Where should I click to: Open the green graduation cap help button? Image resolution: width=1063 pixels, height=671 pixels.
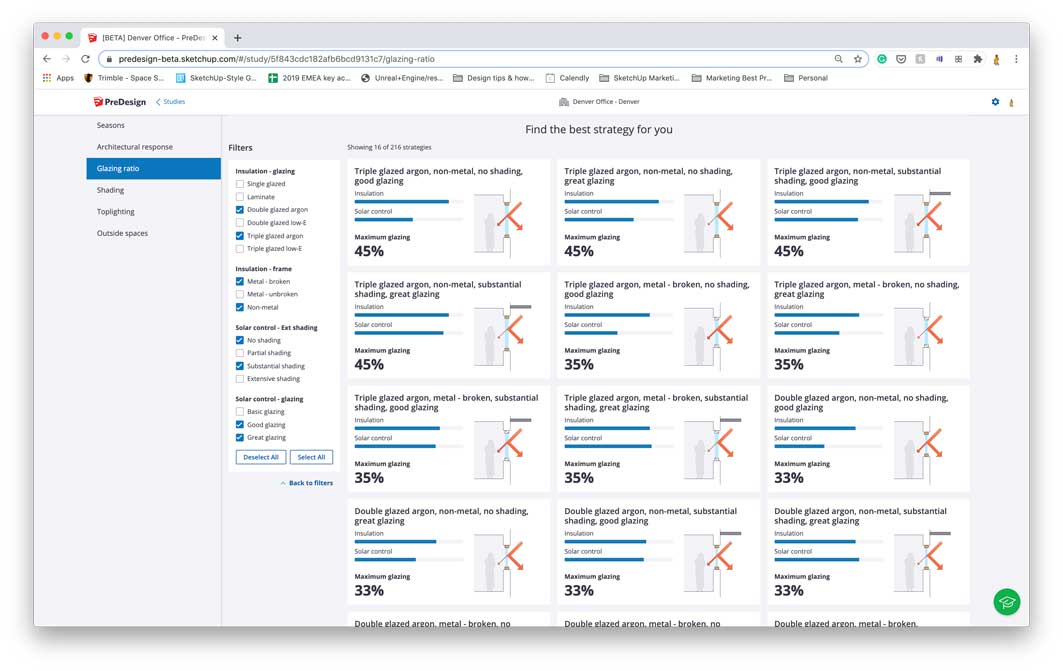[x=1007, y=602]
